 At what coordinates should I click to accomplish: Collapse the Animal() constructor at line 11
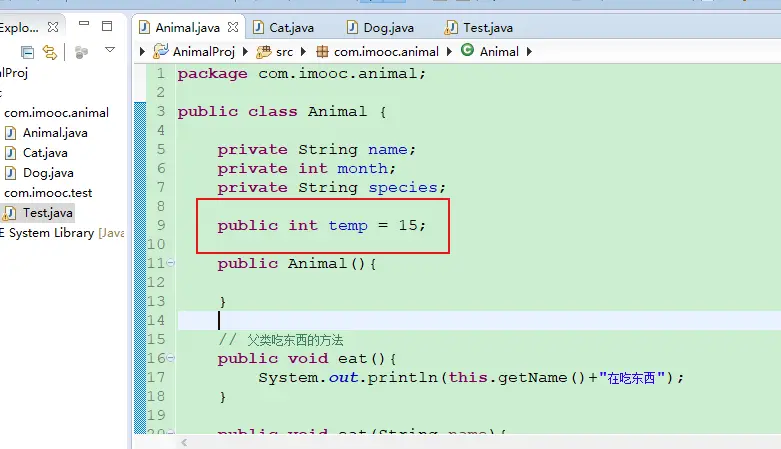click(x=170, y=263)
